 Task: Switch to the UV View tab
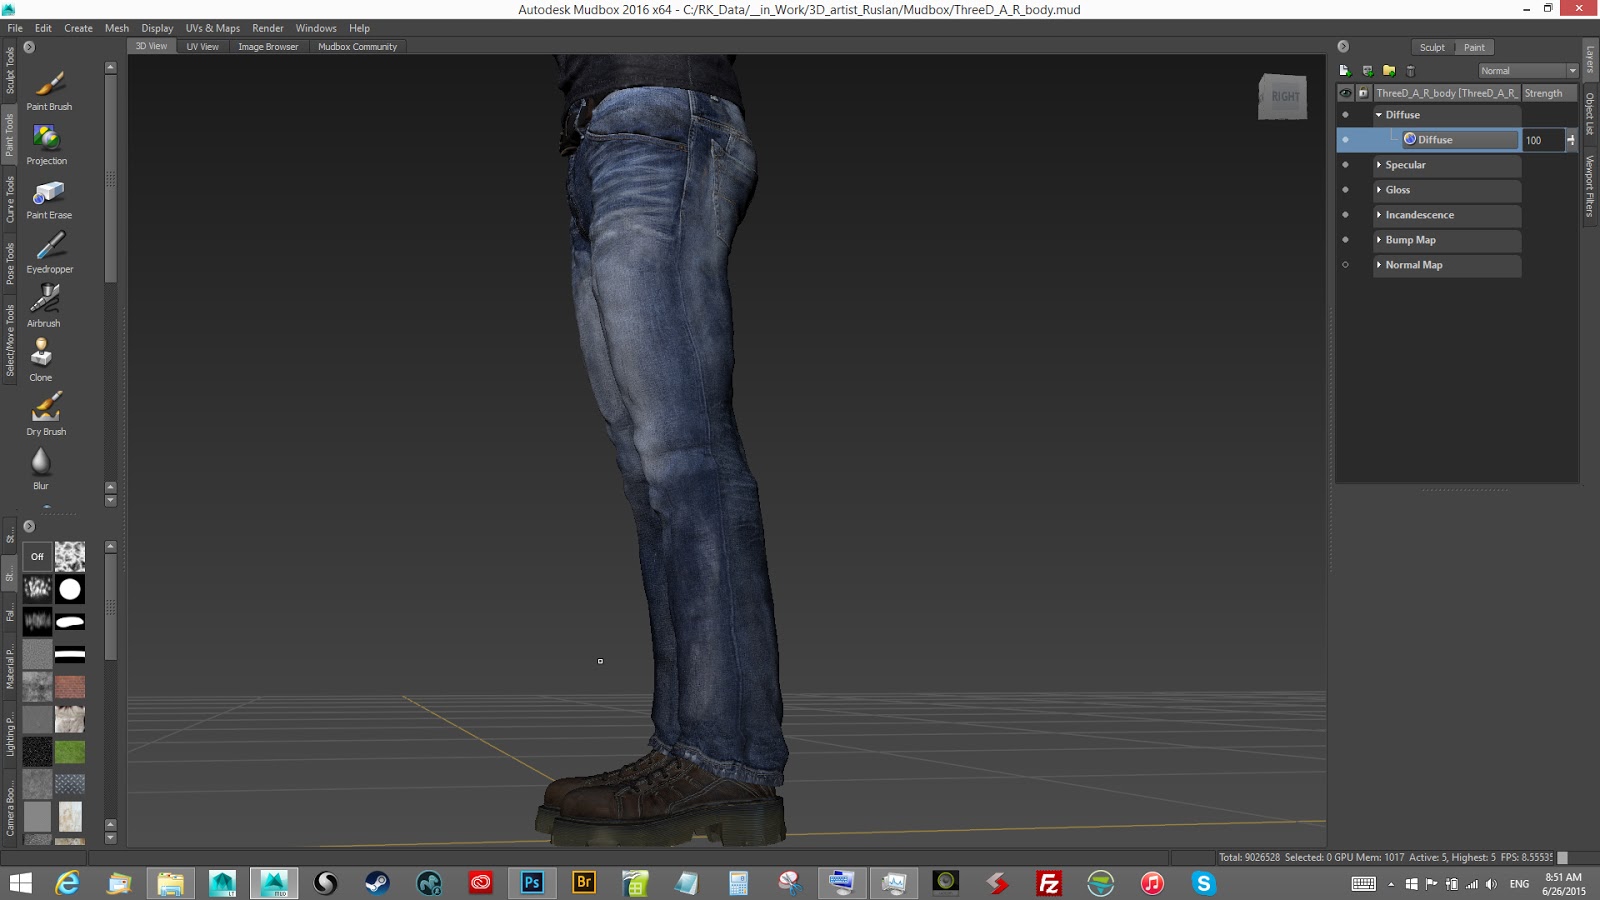tap(202, 47)
